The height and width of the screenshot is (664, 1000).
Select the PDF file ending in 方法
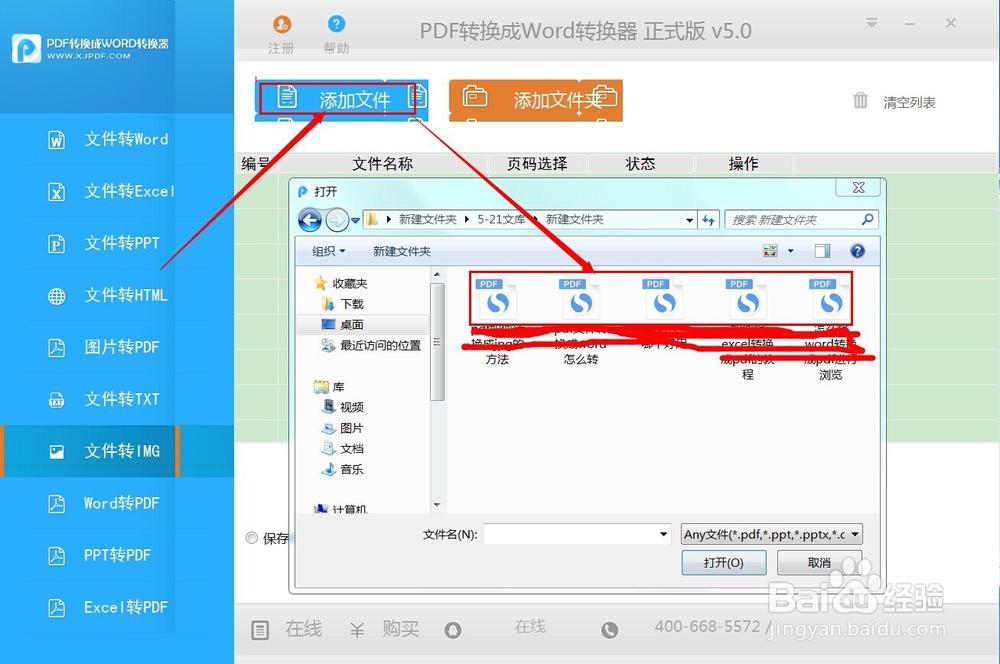coord(497,321)
